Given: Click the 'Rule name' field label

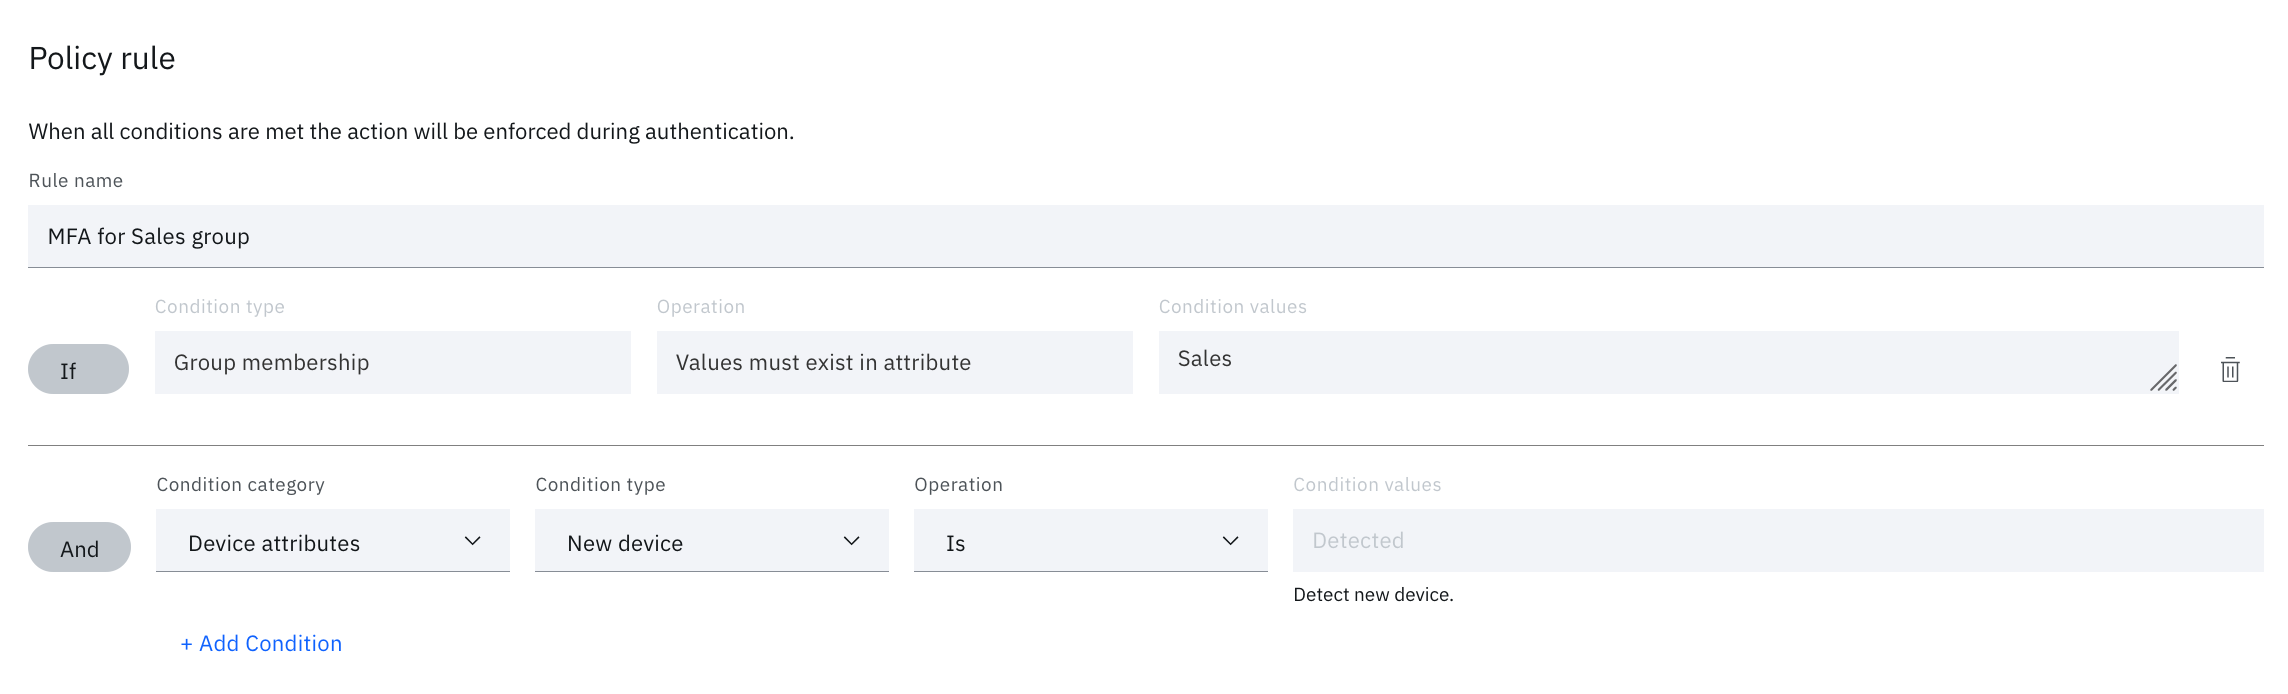Looking at the screenshot, I should click(x=76, y=181).
